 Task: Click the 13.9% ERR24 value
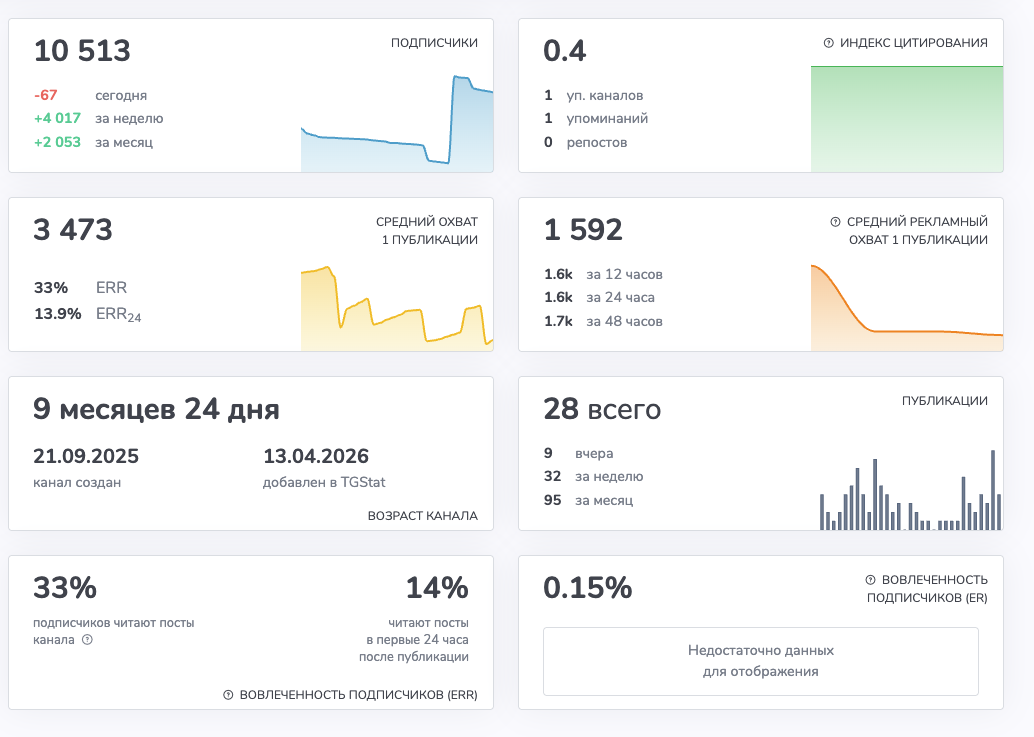pyautogui.click(x=57, y=313)
